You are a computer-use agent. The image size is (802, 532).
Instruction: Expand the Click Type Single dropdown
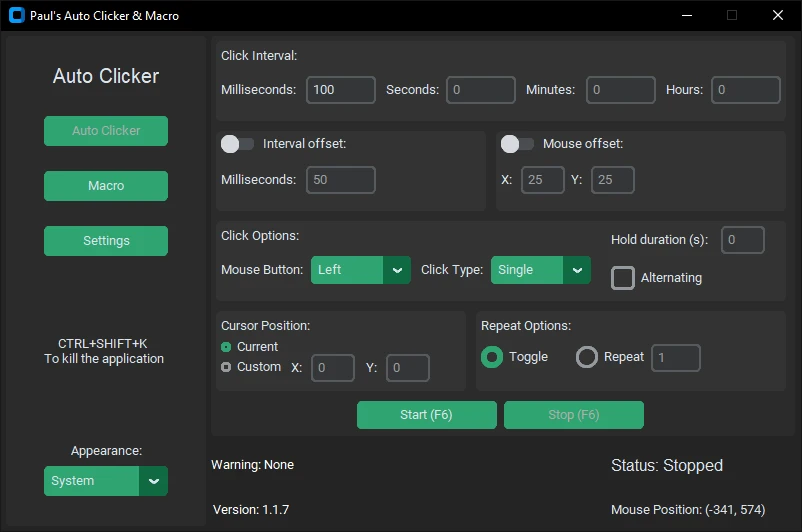[541, 270]
